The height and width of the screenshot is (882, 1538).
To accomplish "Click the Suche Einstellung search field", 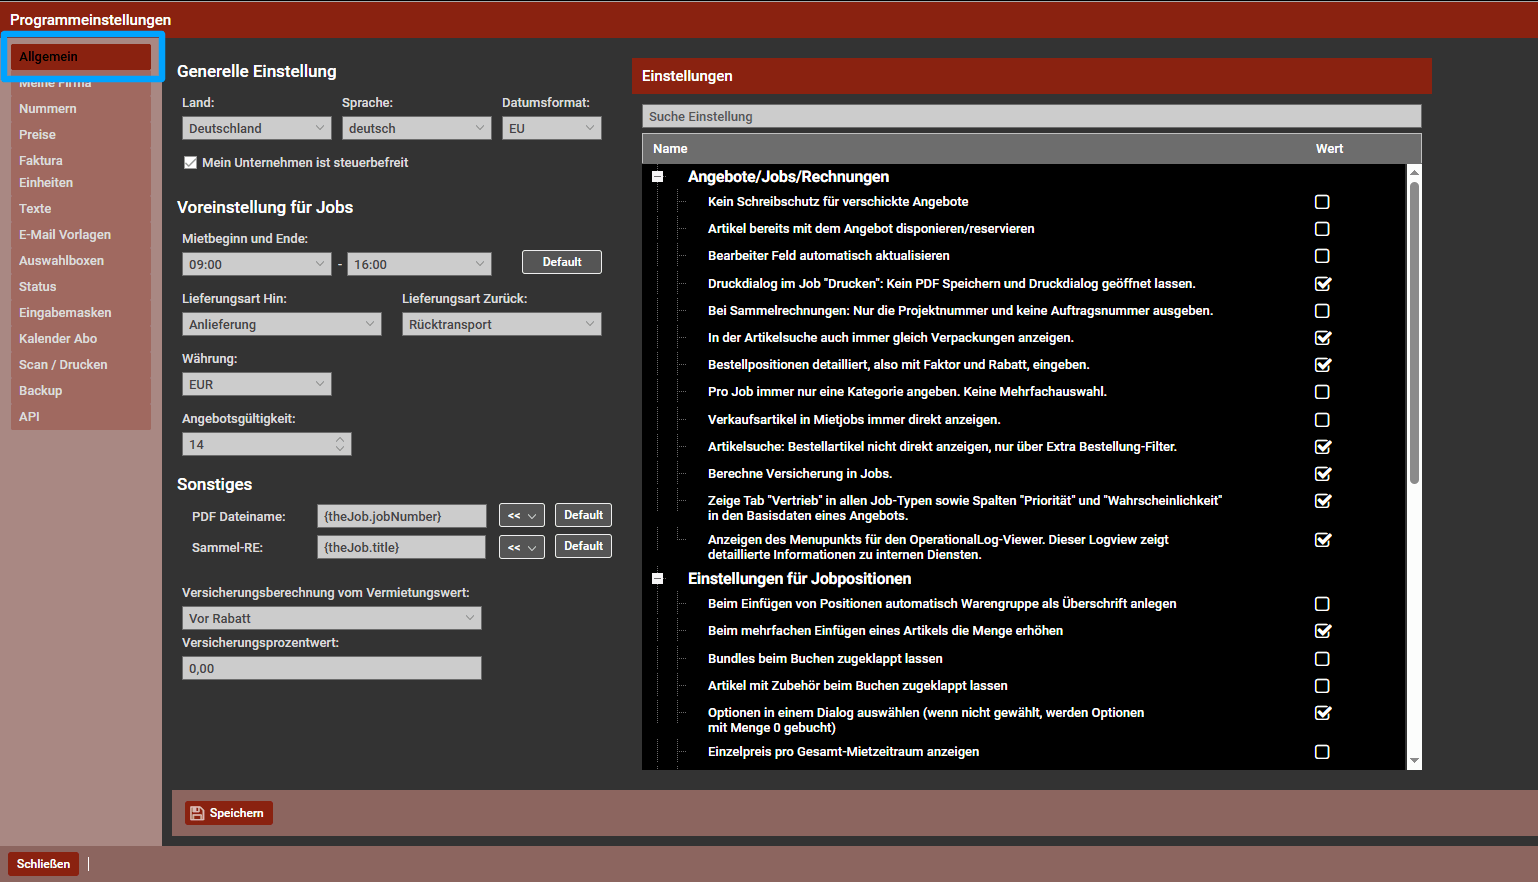I will coord(1030,117).
